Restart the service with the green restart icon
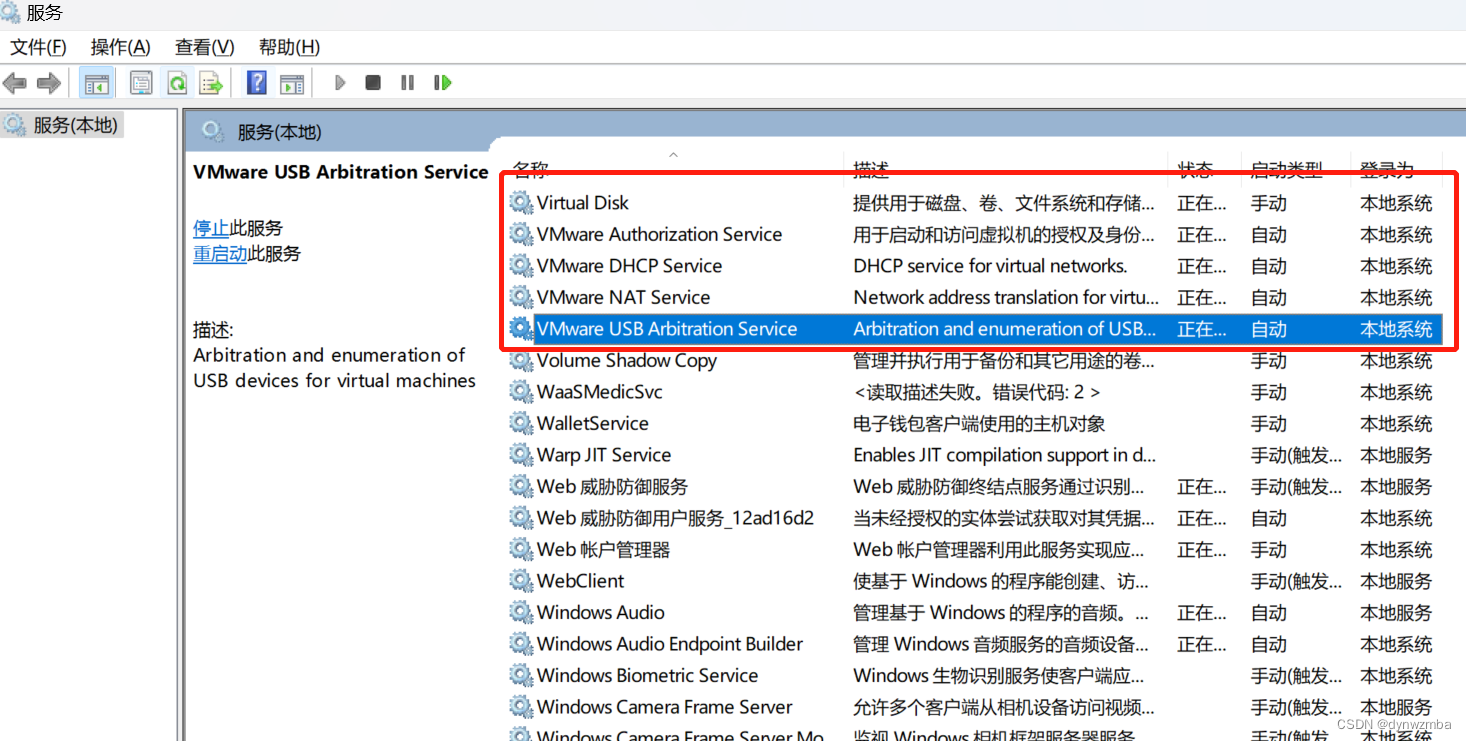The image size is (1466, 741). [x=442, y=83]
